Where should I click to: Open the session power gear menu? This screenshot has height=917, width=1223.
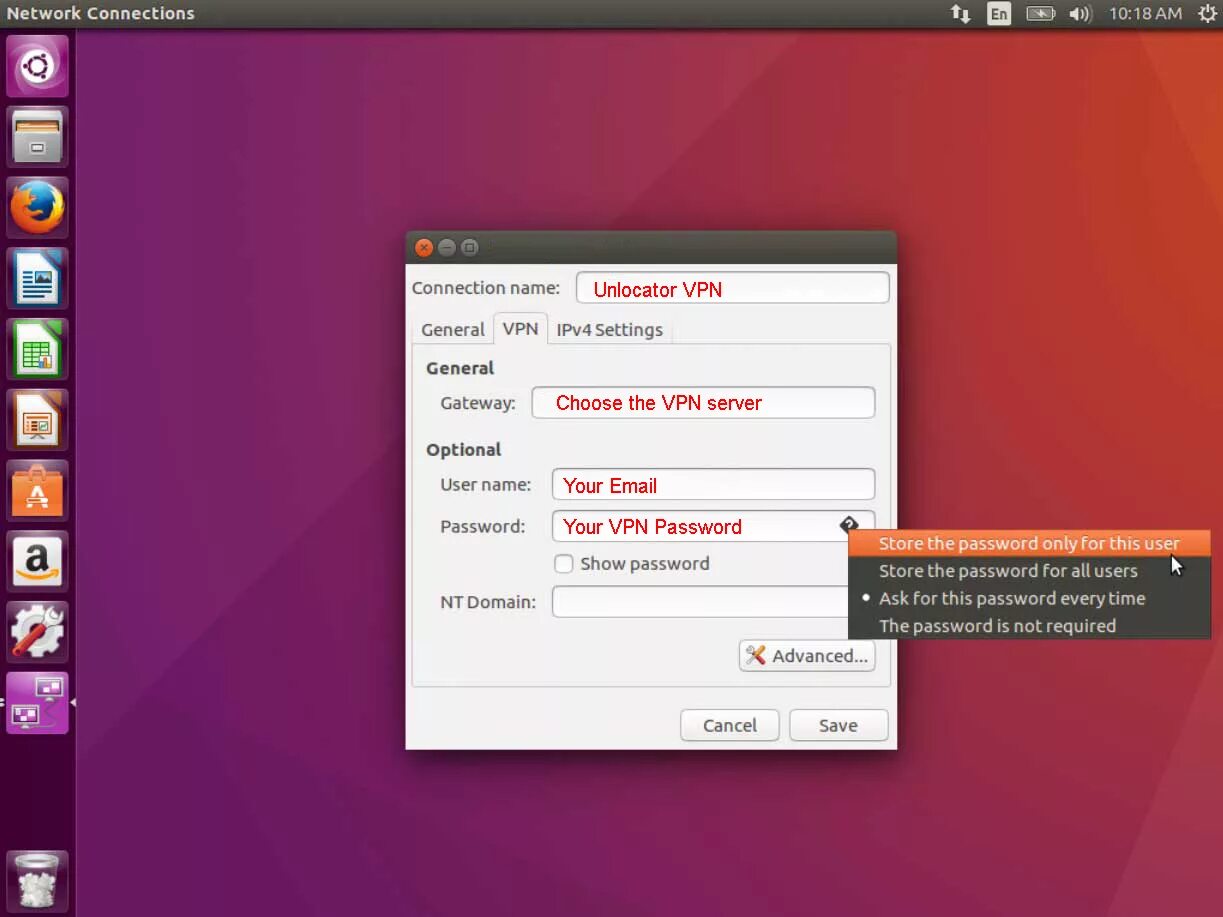coord(1207,14)
